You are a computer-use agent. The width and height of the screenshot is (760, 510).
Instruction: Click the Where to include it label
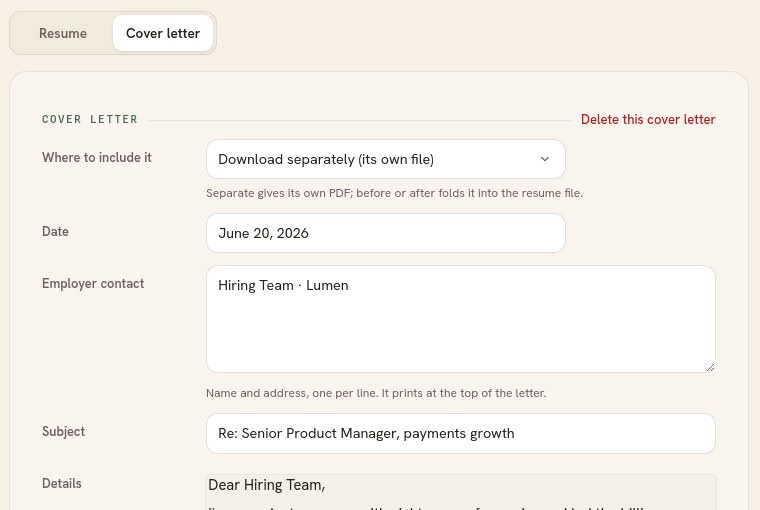[x=97, y=158]
